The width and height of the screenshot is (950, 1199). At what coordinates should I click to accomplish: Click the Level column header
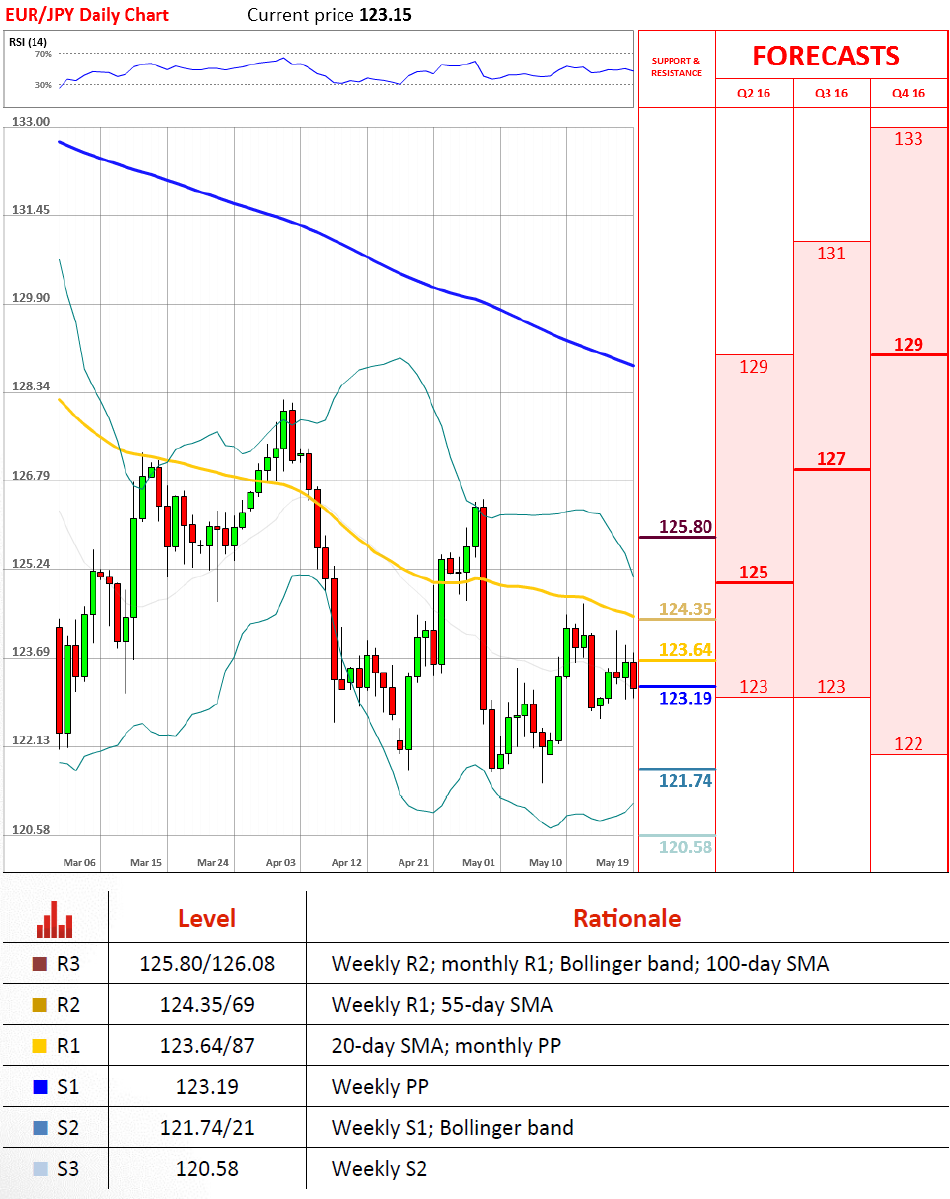click(207, 918)
